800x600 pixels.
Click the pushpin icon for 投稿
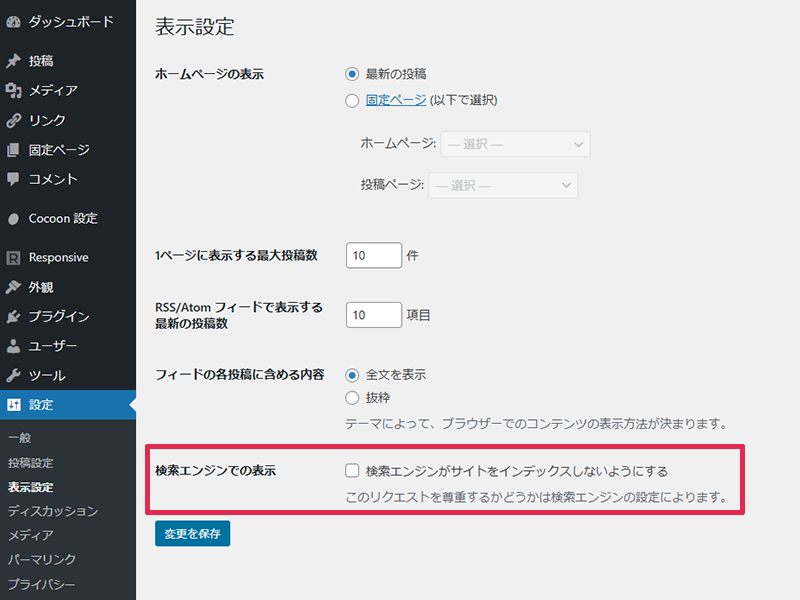[x=14, y=61]
